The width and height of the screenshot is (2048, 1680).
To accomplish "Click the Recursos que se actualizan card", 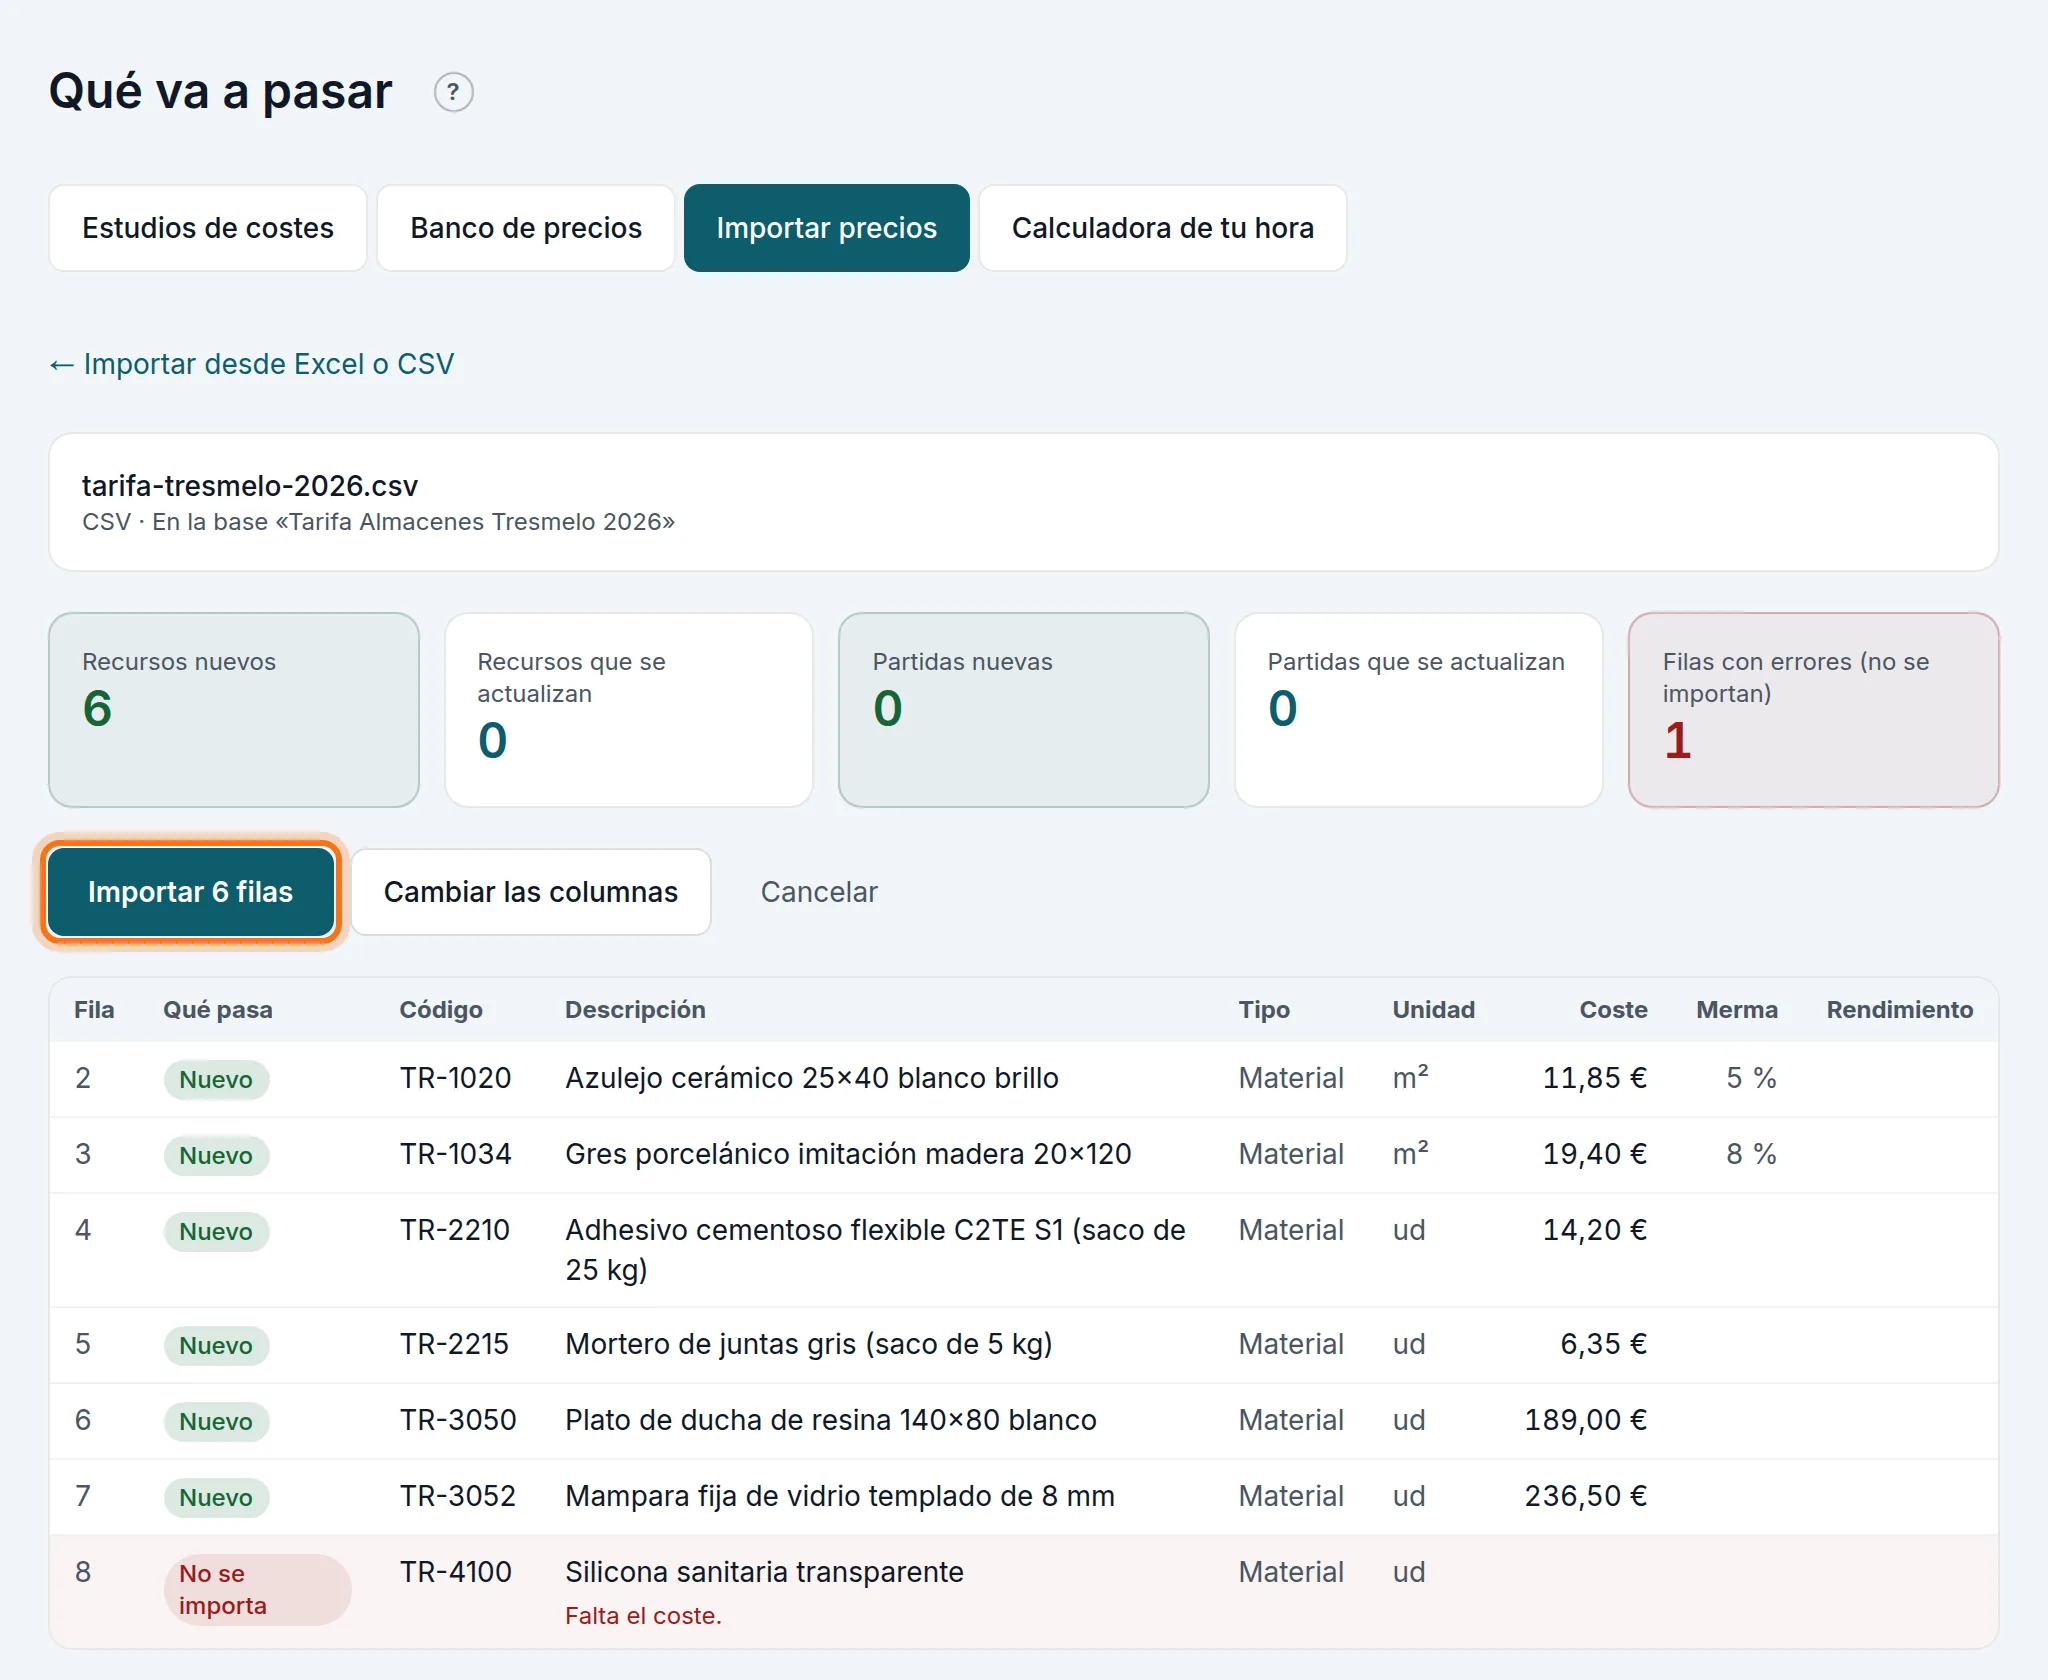I will [629, 710].
